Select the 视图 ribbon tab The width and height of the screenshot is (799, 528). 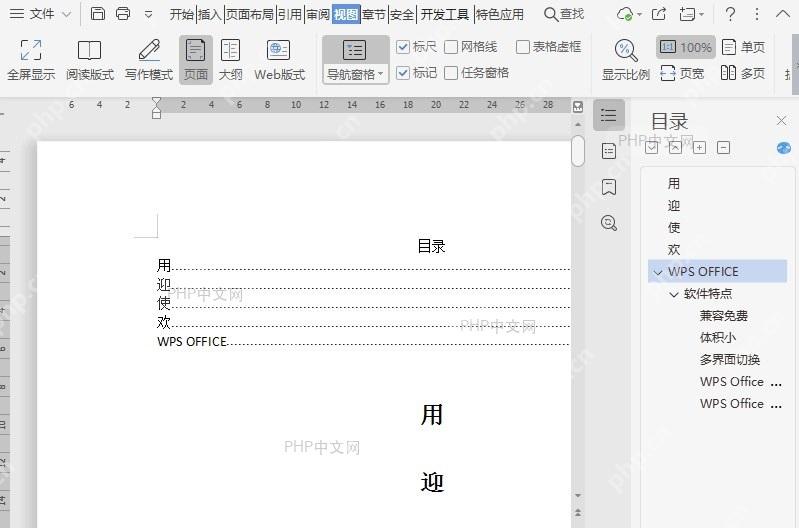[346, 14]
